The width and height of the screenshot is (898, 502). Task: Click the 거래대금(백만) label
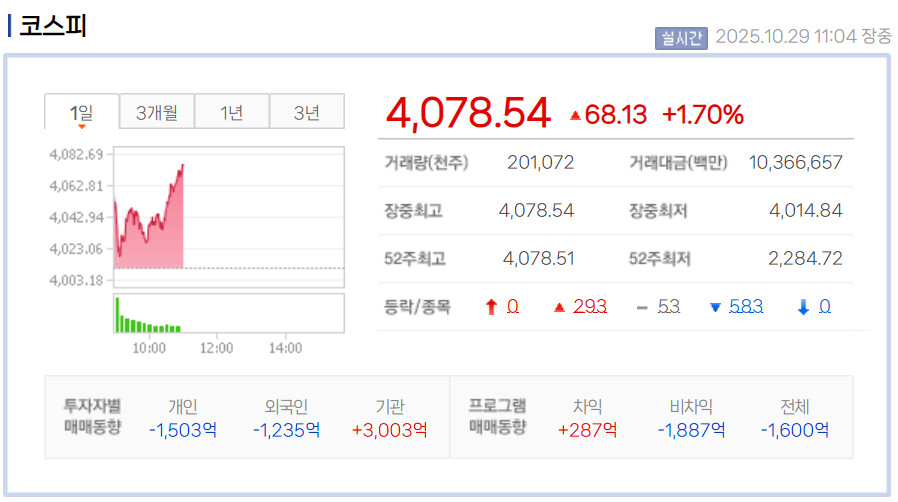tap(678, 163)
